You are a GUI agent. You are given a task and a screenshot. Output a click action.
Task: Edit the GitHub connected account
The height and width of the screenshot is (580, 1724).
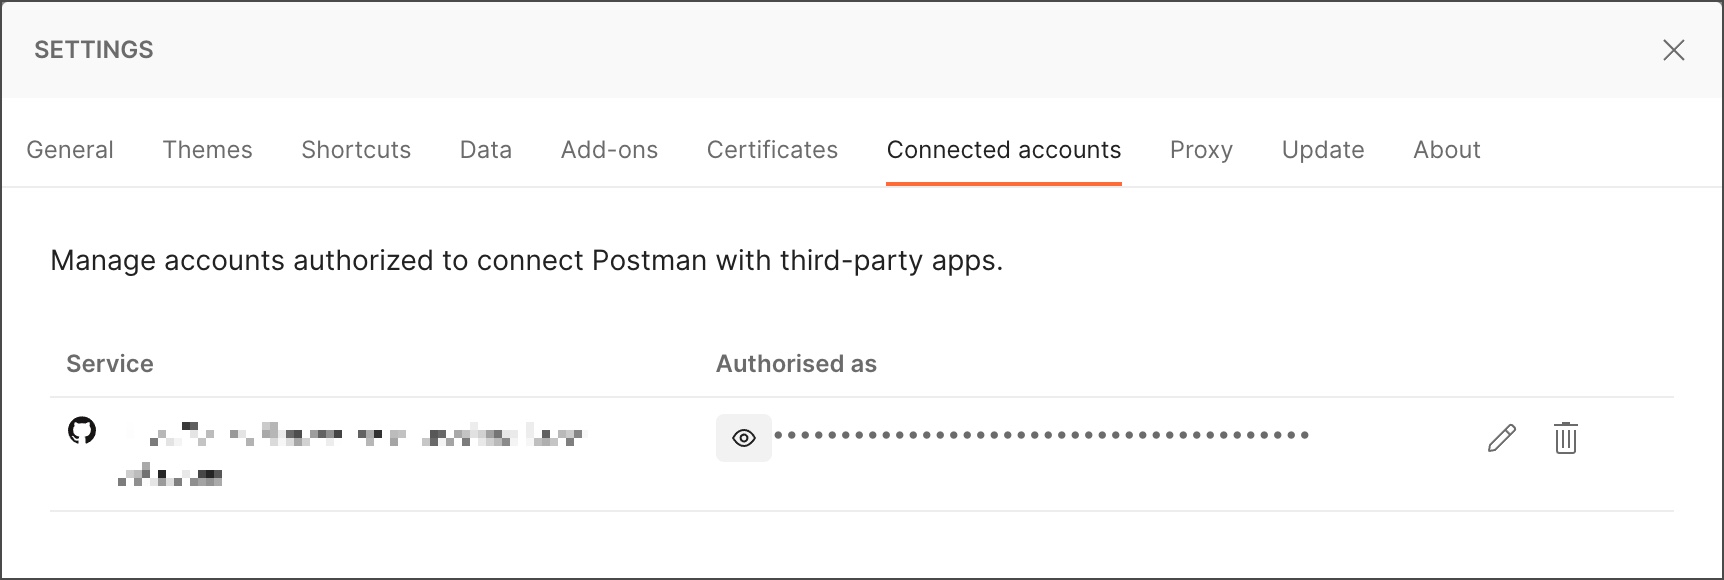tap(1502, 438)
